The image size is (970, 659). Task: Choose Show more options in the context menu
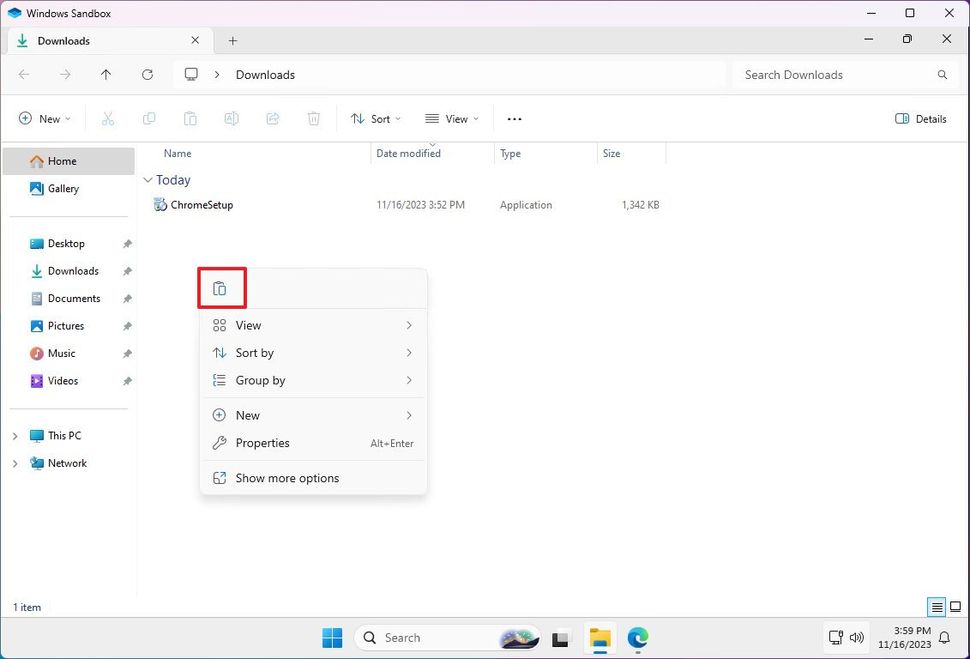tap(287, 478)
